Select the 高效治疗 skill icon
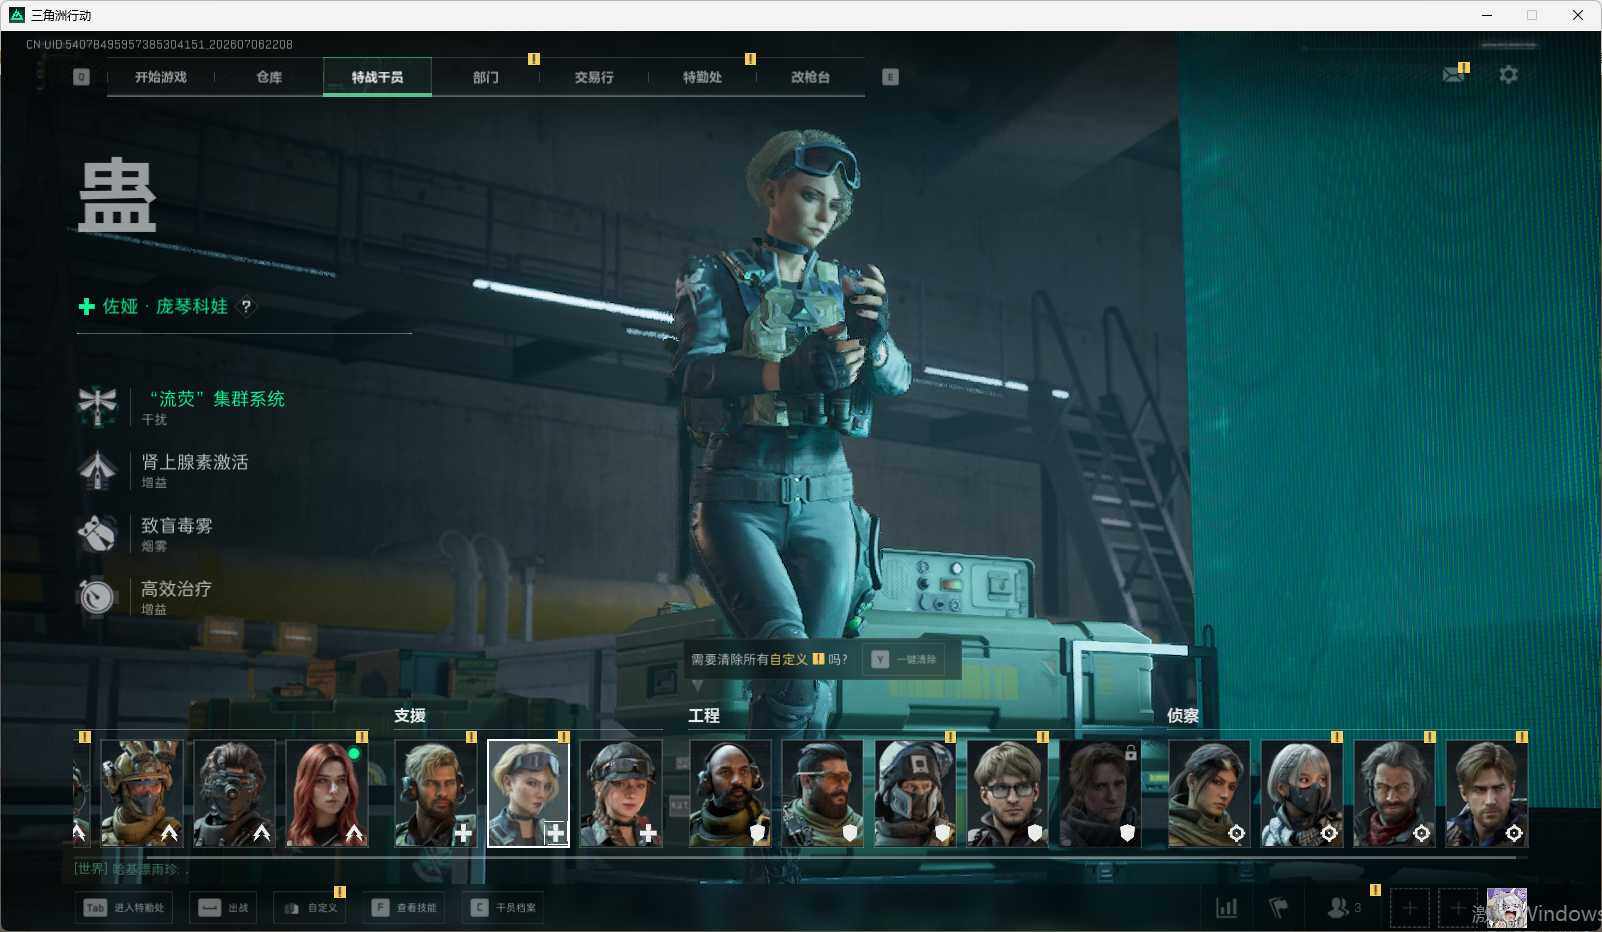Image resolution: width=1602 pixels, height=932 pixels. pyautogui.click(x=97, y=596)
